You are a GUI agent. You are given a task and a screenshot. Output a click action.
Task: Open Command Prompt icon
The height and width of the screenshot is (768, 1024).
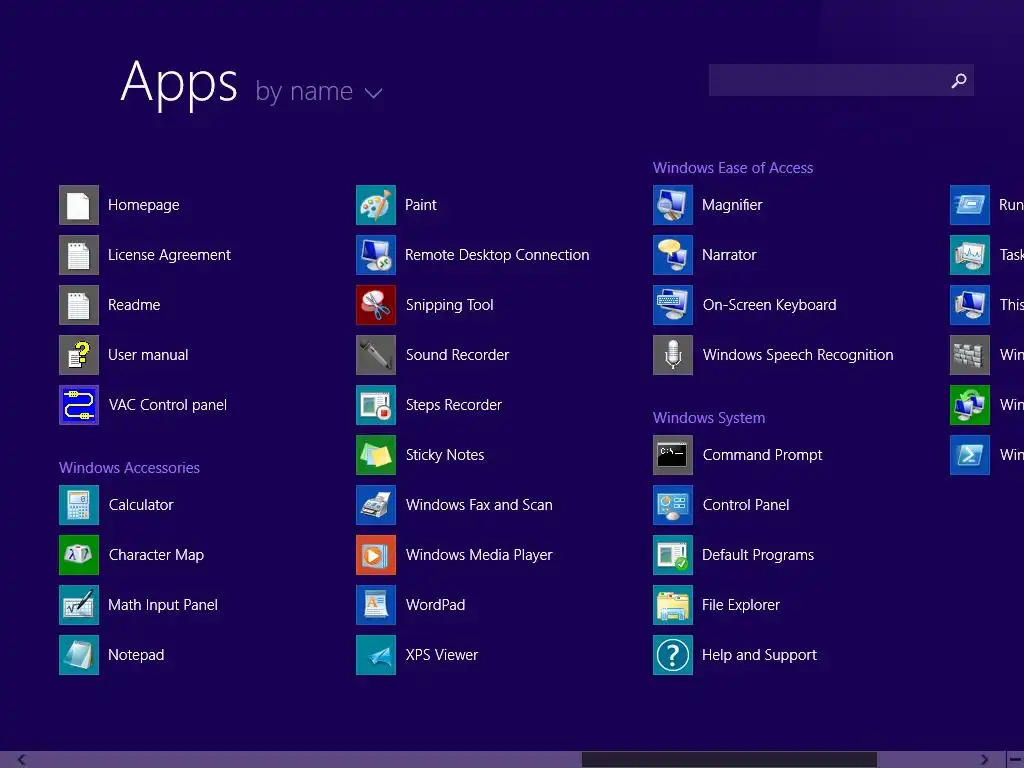point(673,455)
